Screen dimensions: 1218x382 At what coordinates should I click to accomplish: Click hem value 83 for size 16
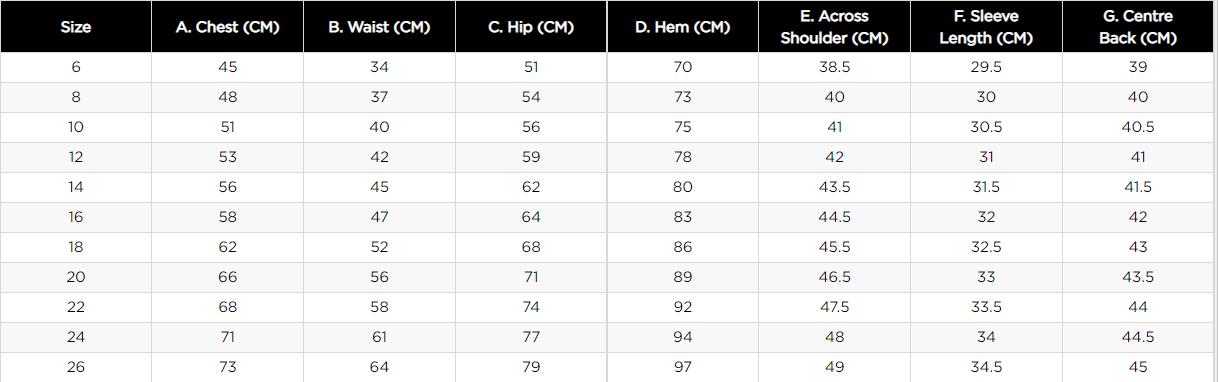pyautogui.click(x=683, y=217)
